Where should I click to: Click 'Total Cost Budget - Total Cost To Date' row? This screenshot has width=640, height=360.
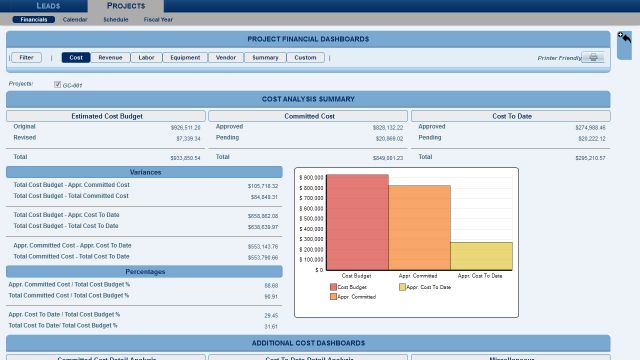tap(144, 226)
